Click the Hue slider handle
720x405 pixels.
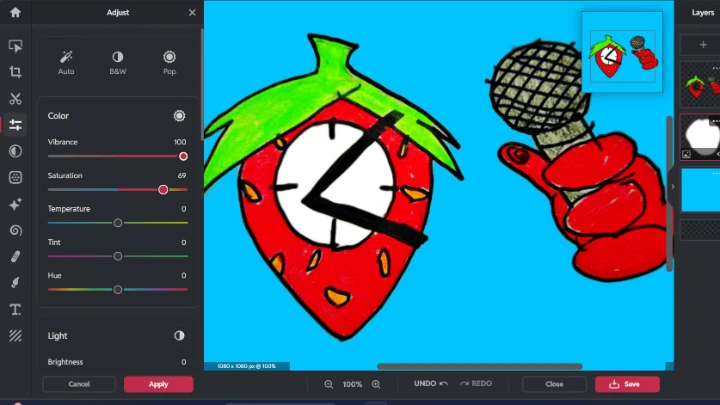pyautogui.click(x=118, y=289)
